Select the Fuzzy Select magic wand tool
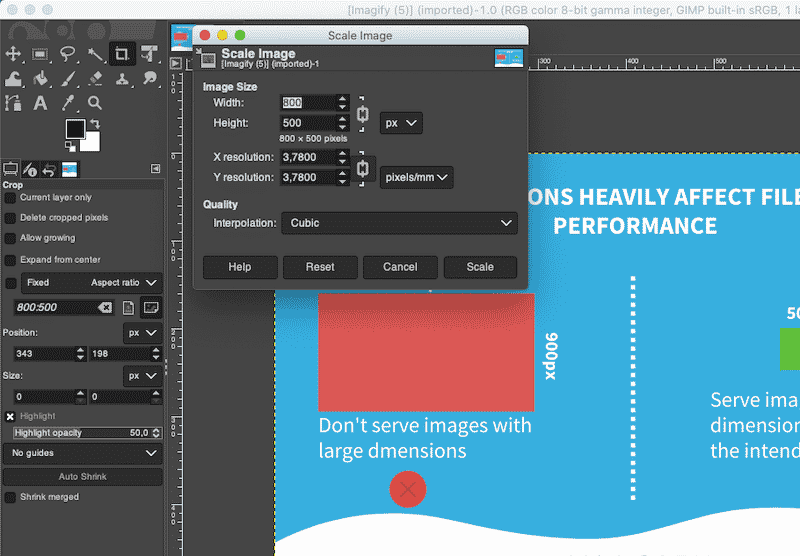 tap(95, 54)
